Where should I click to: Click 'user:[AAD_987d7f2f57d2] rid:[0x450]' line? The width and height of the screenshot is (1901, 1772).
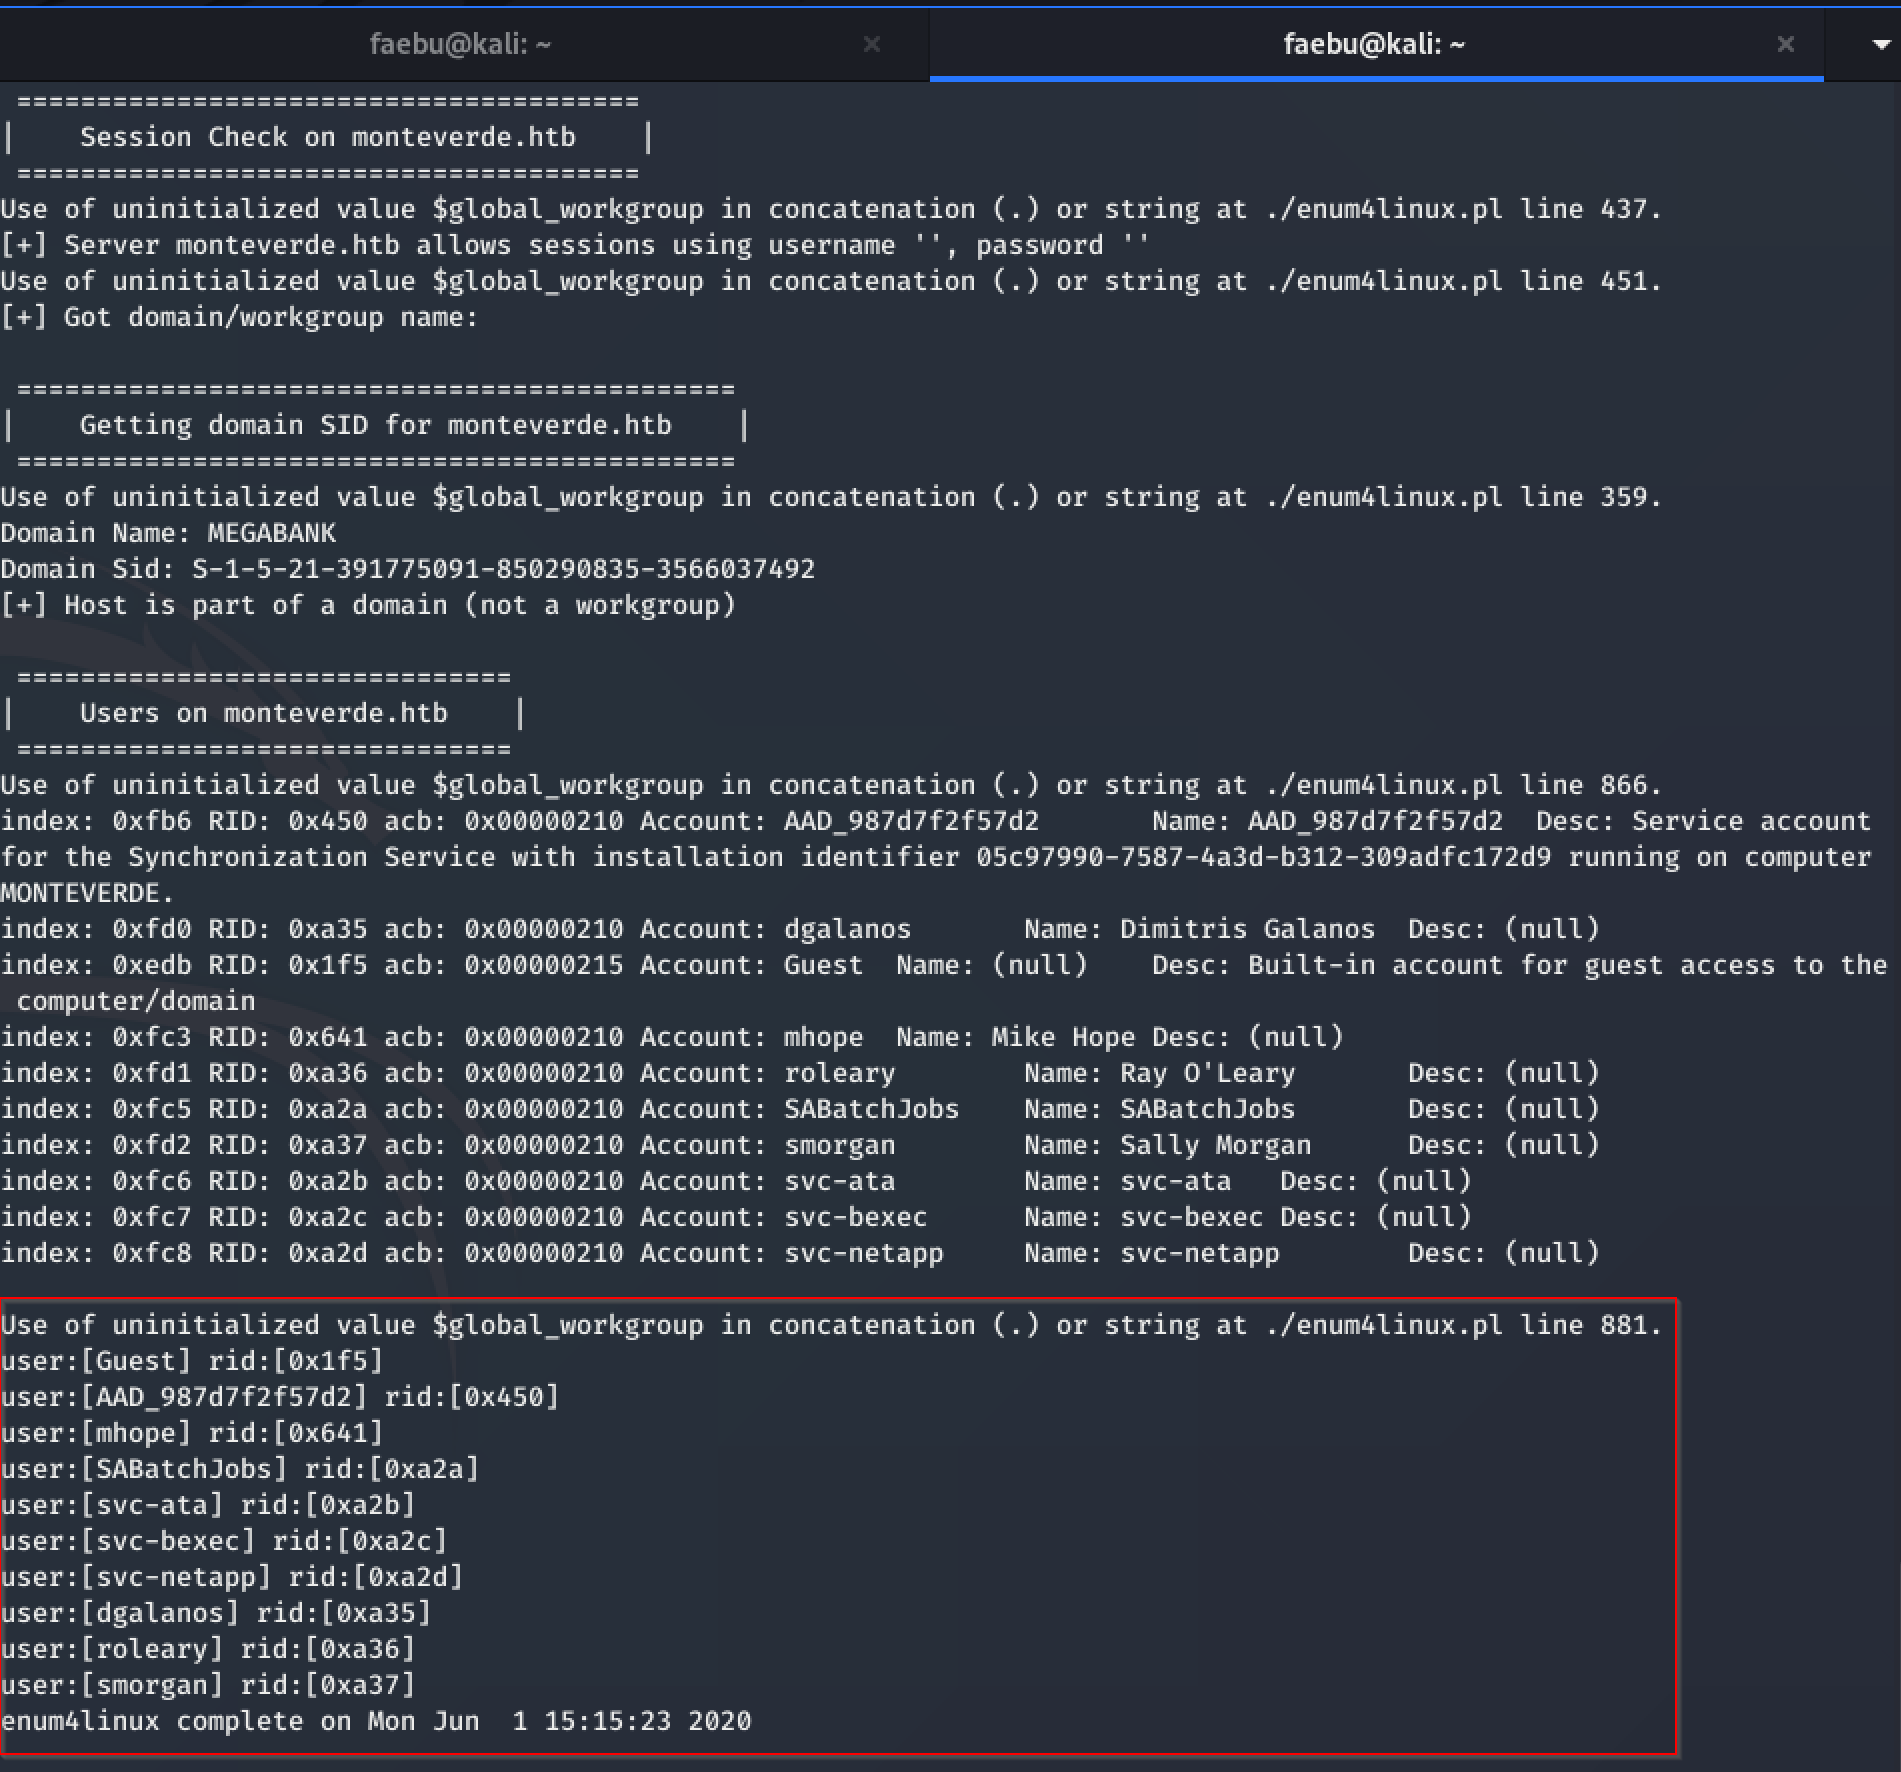click(280, 1397)
